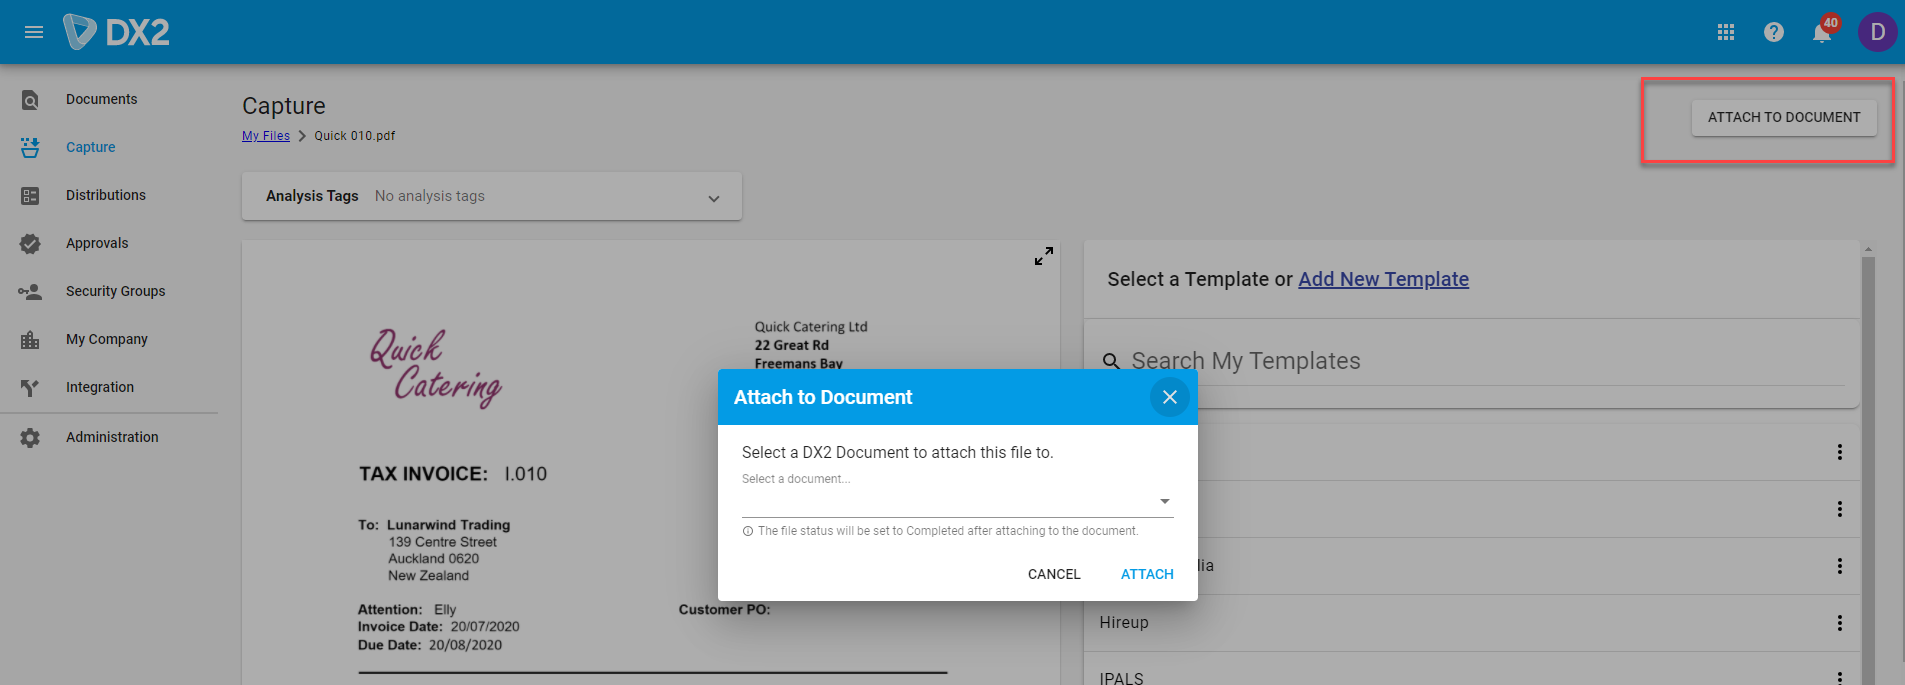
Task: Select the Hireup template row
Action: click(1472, 623)
